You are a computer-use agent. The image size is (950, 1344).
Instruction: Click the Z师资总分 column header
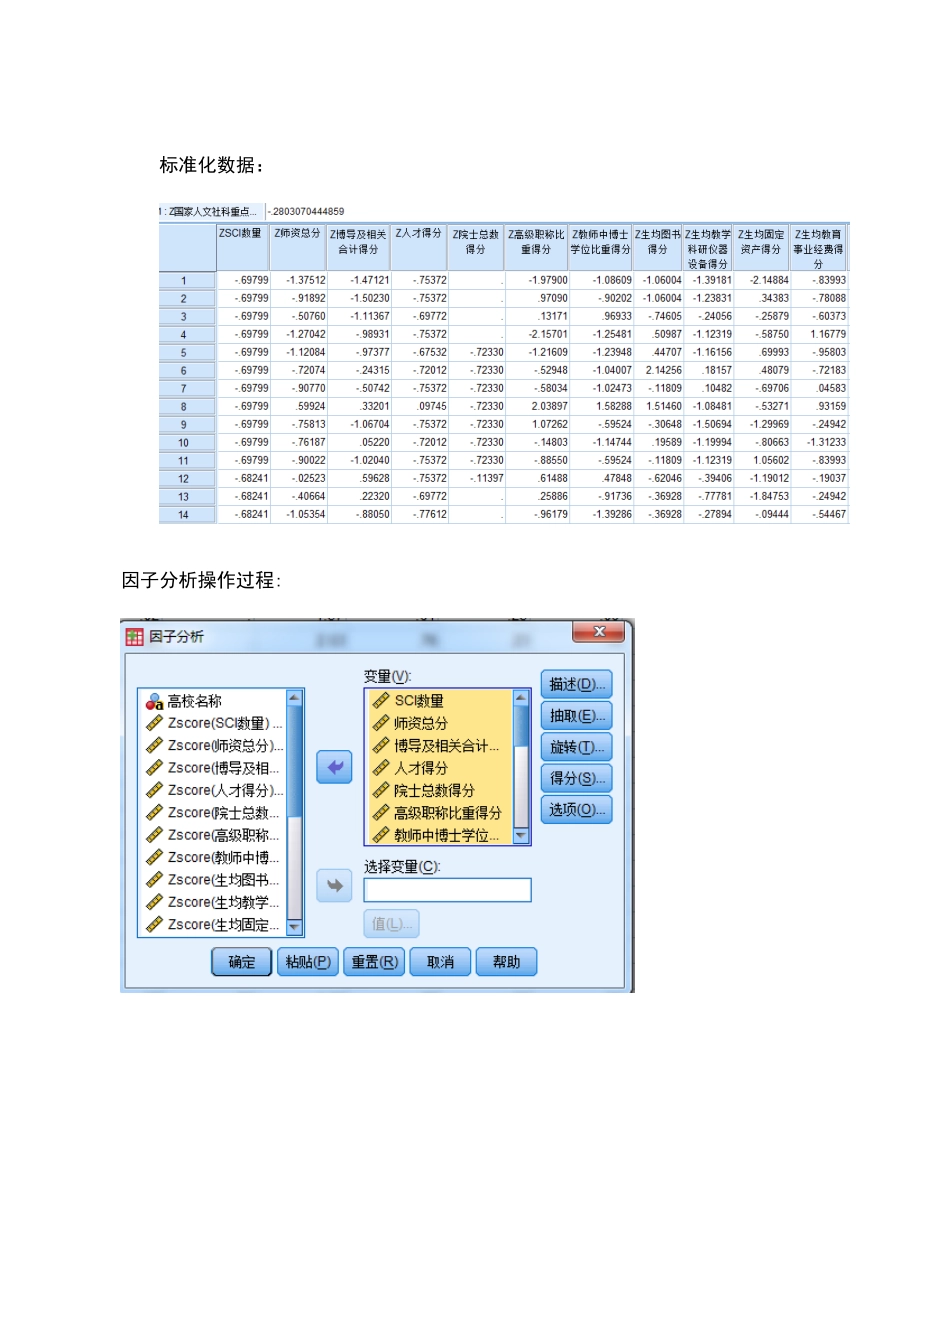[x=299, y=247]
